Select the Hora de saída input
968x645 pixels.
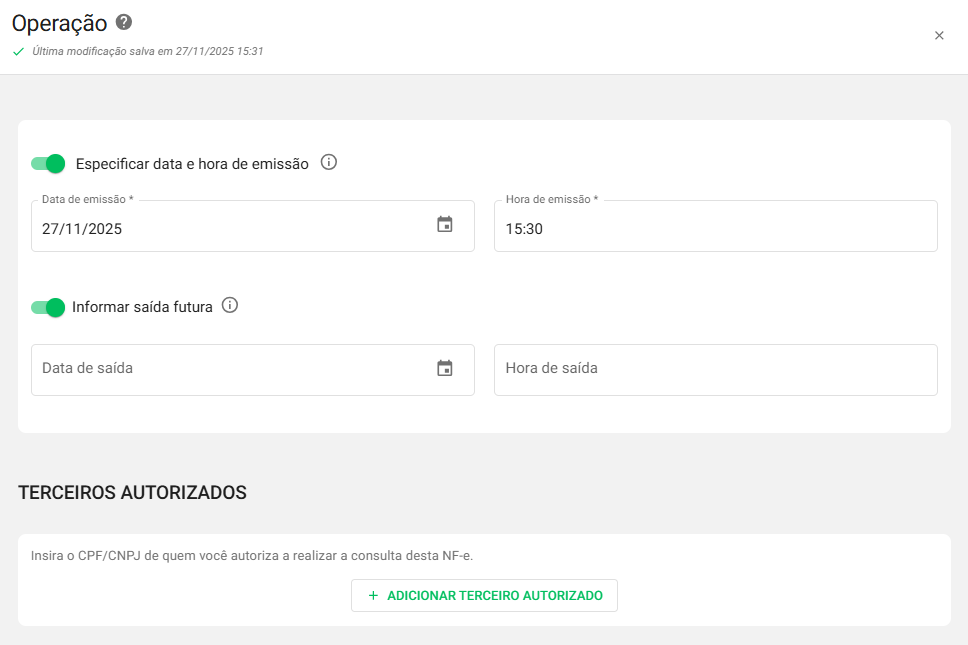(x=715, y=369)
